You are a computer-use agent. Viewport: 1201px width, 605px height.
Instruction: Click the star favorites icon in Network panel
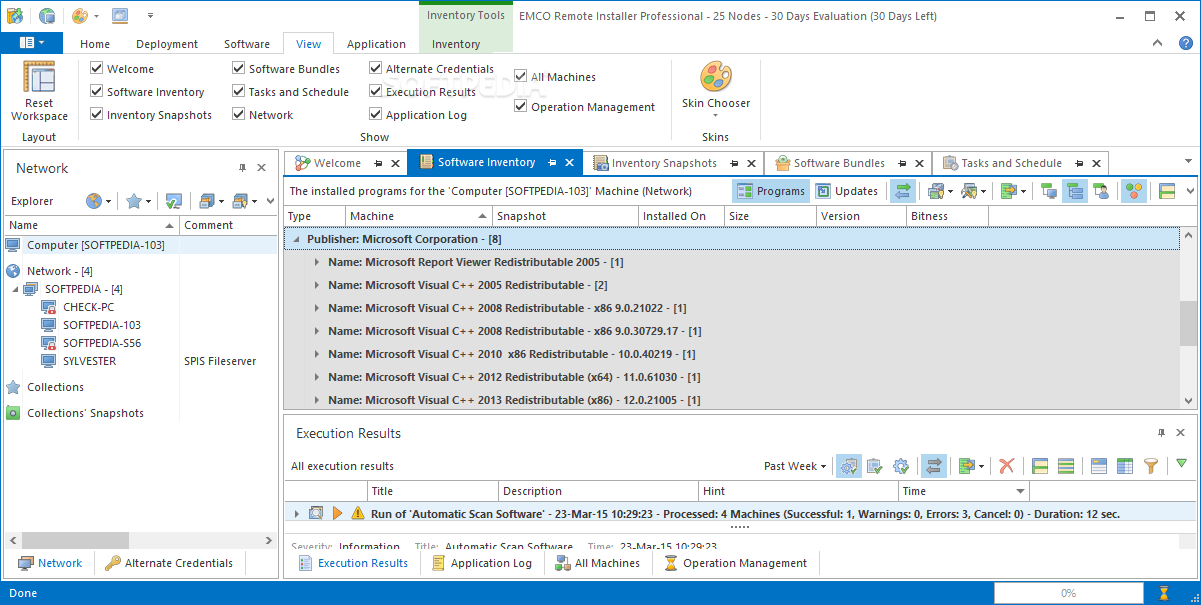[x=134, y=201]
